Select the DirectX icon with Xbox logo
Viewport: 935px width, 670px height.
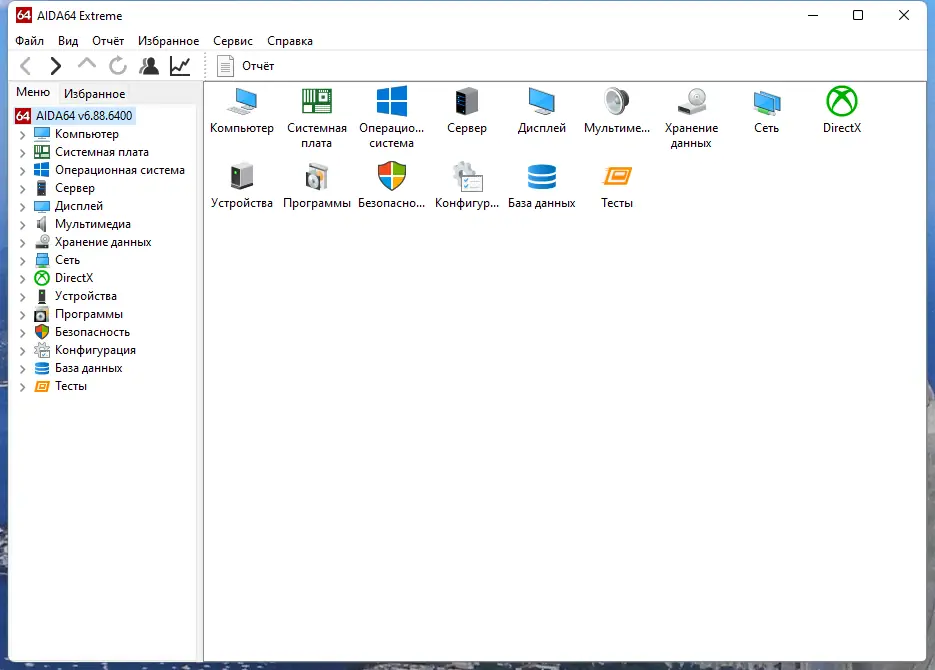pyautogui.click(x=841, y=103)
